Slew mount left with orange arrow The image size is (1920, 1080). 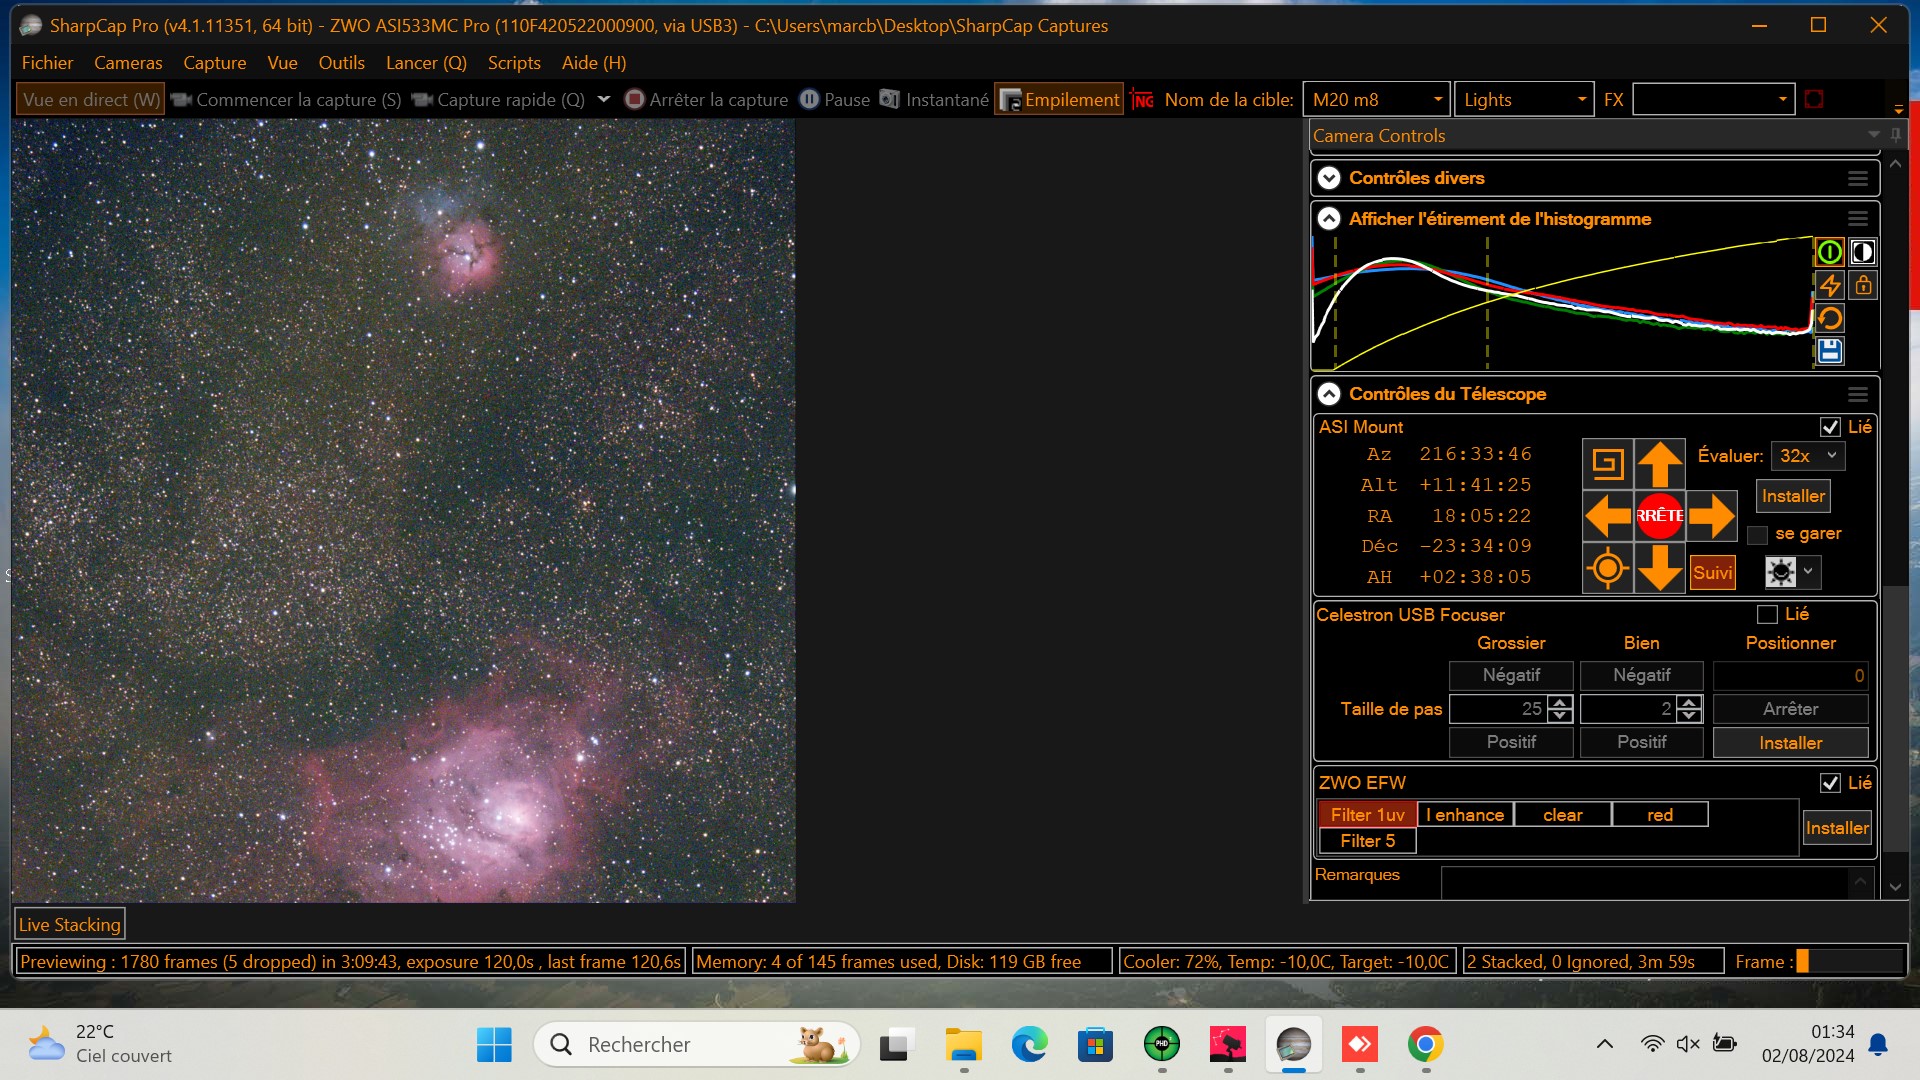click(1608, 516)
